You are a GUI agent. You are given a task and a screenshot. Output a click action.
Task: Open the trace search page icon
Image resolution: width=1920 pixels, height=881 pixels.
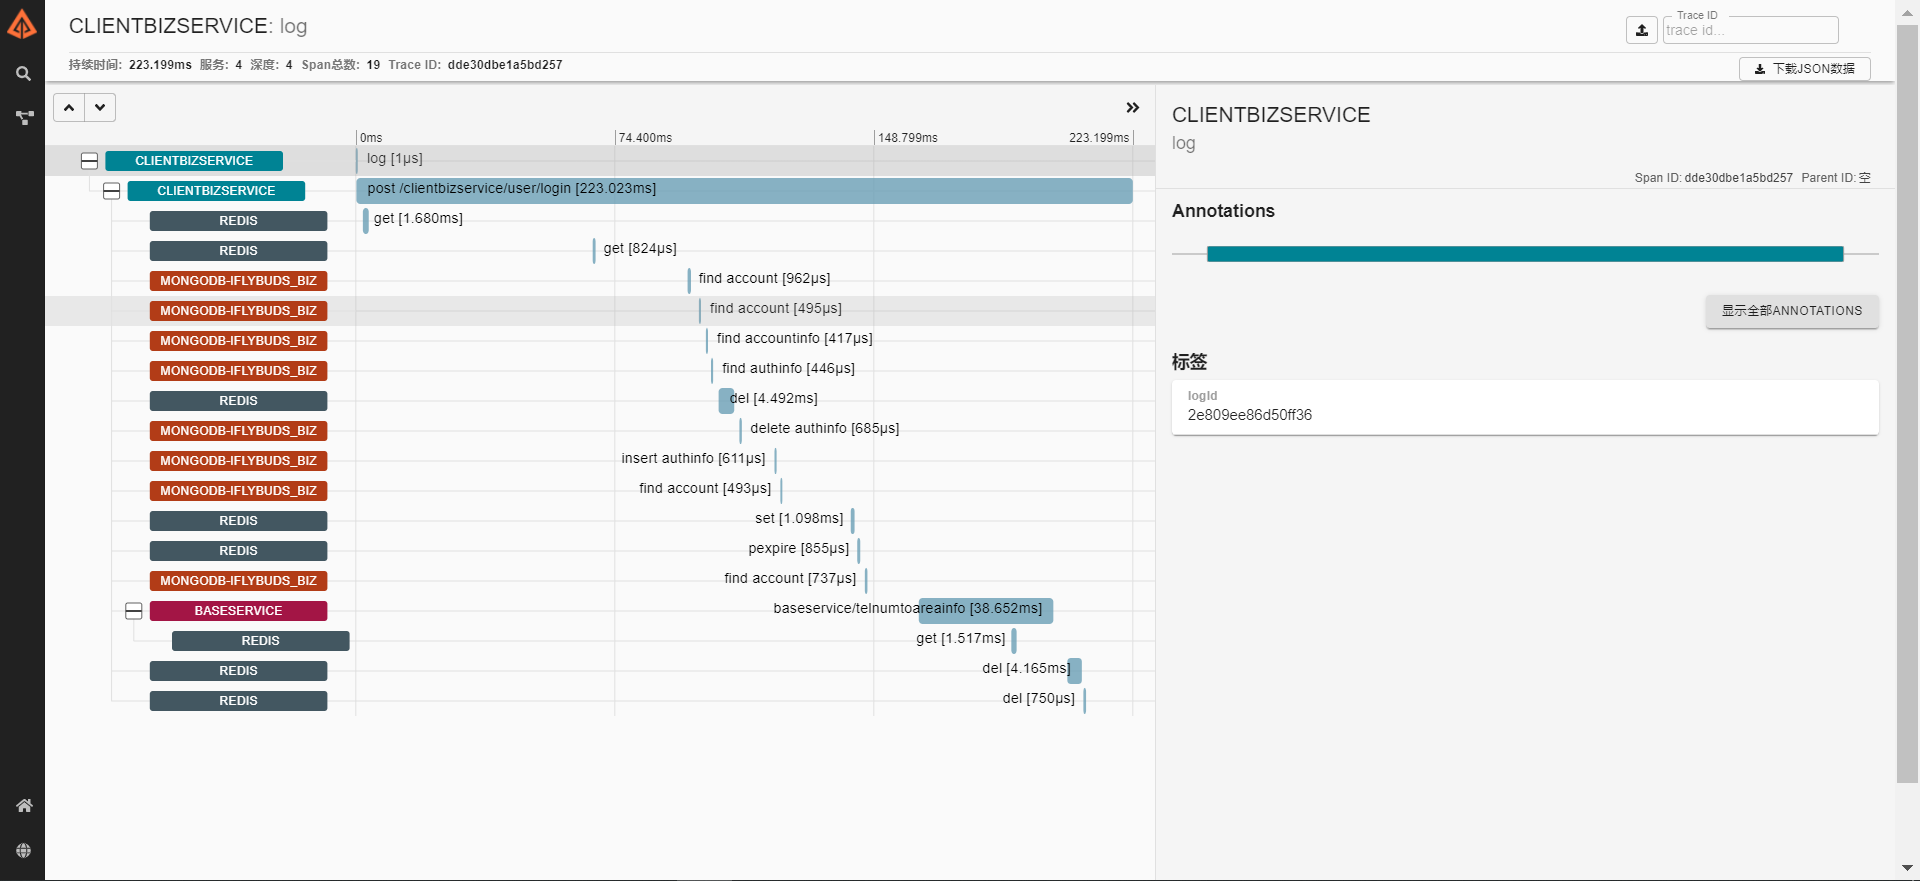23,73
